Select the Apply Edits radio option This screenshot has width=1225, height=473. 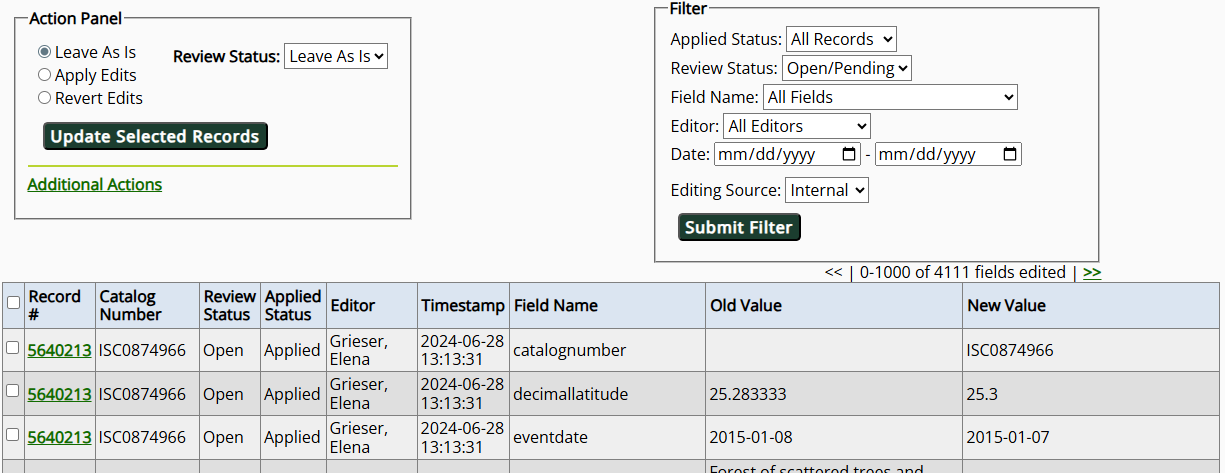pos(44,75)
